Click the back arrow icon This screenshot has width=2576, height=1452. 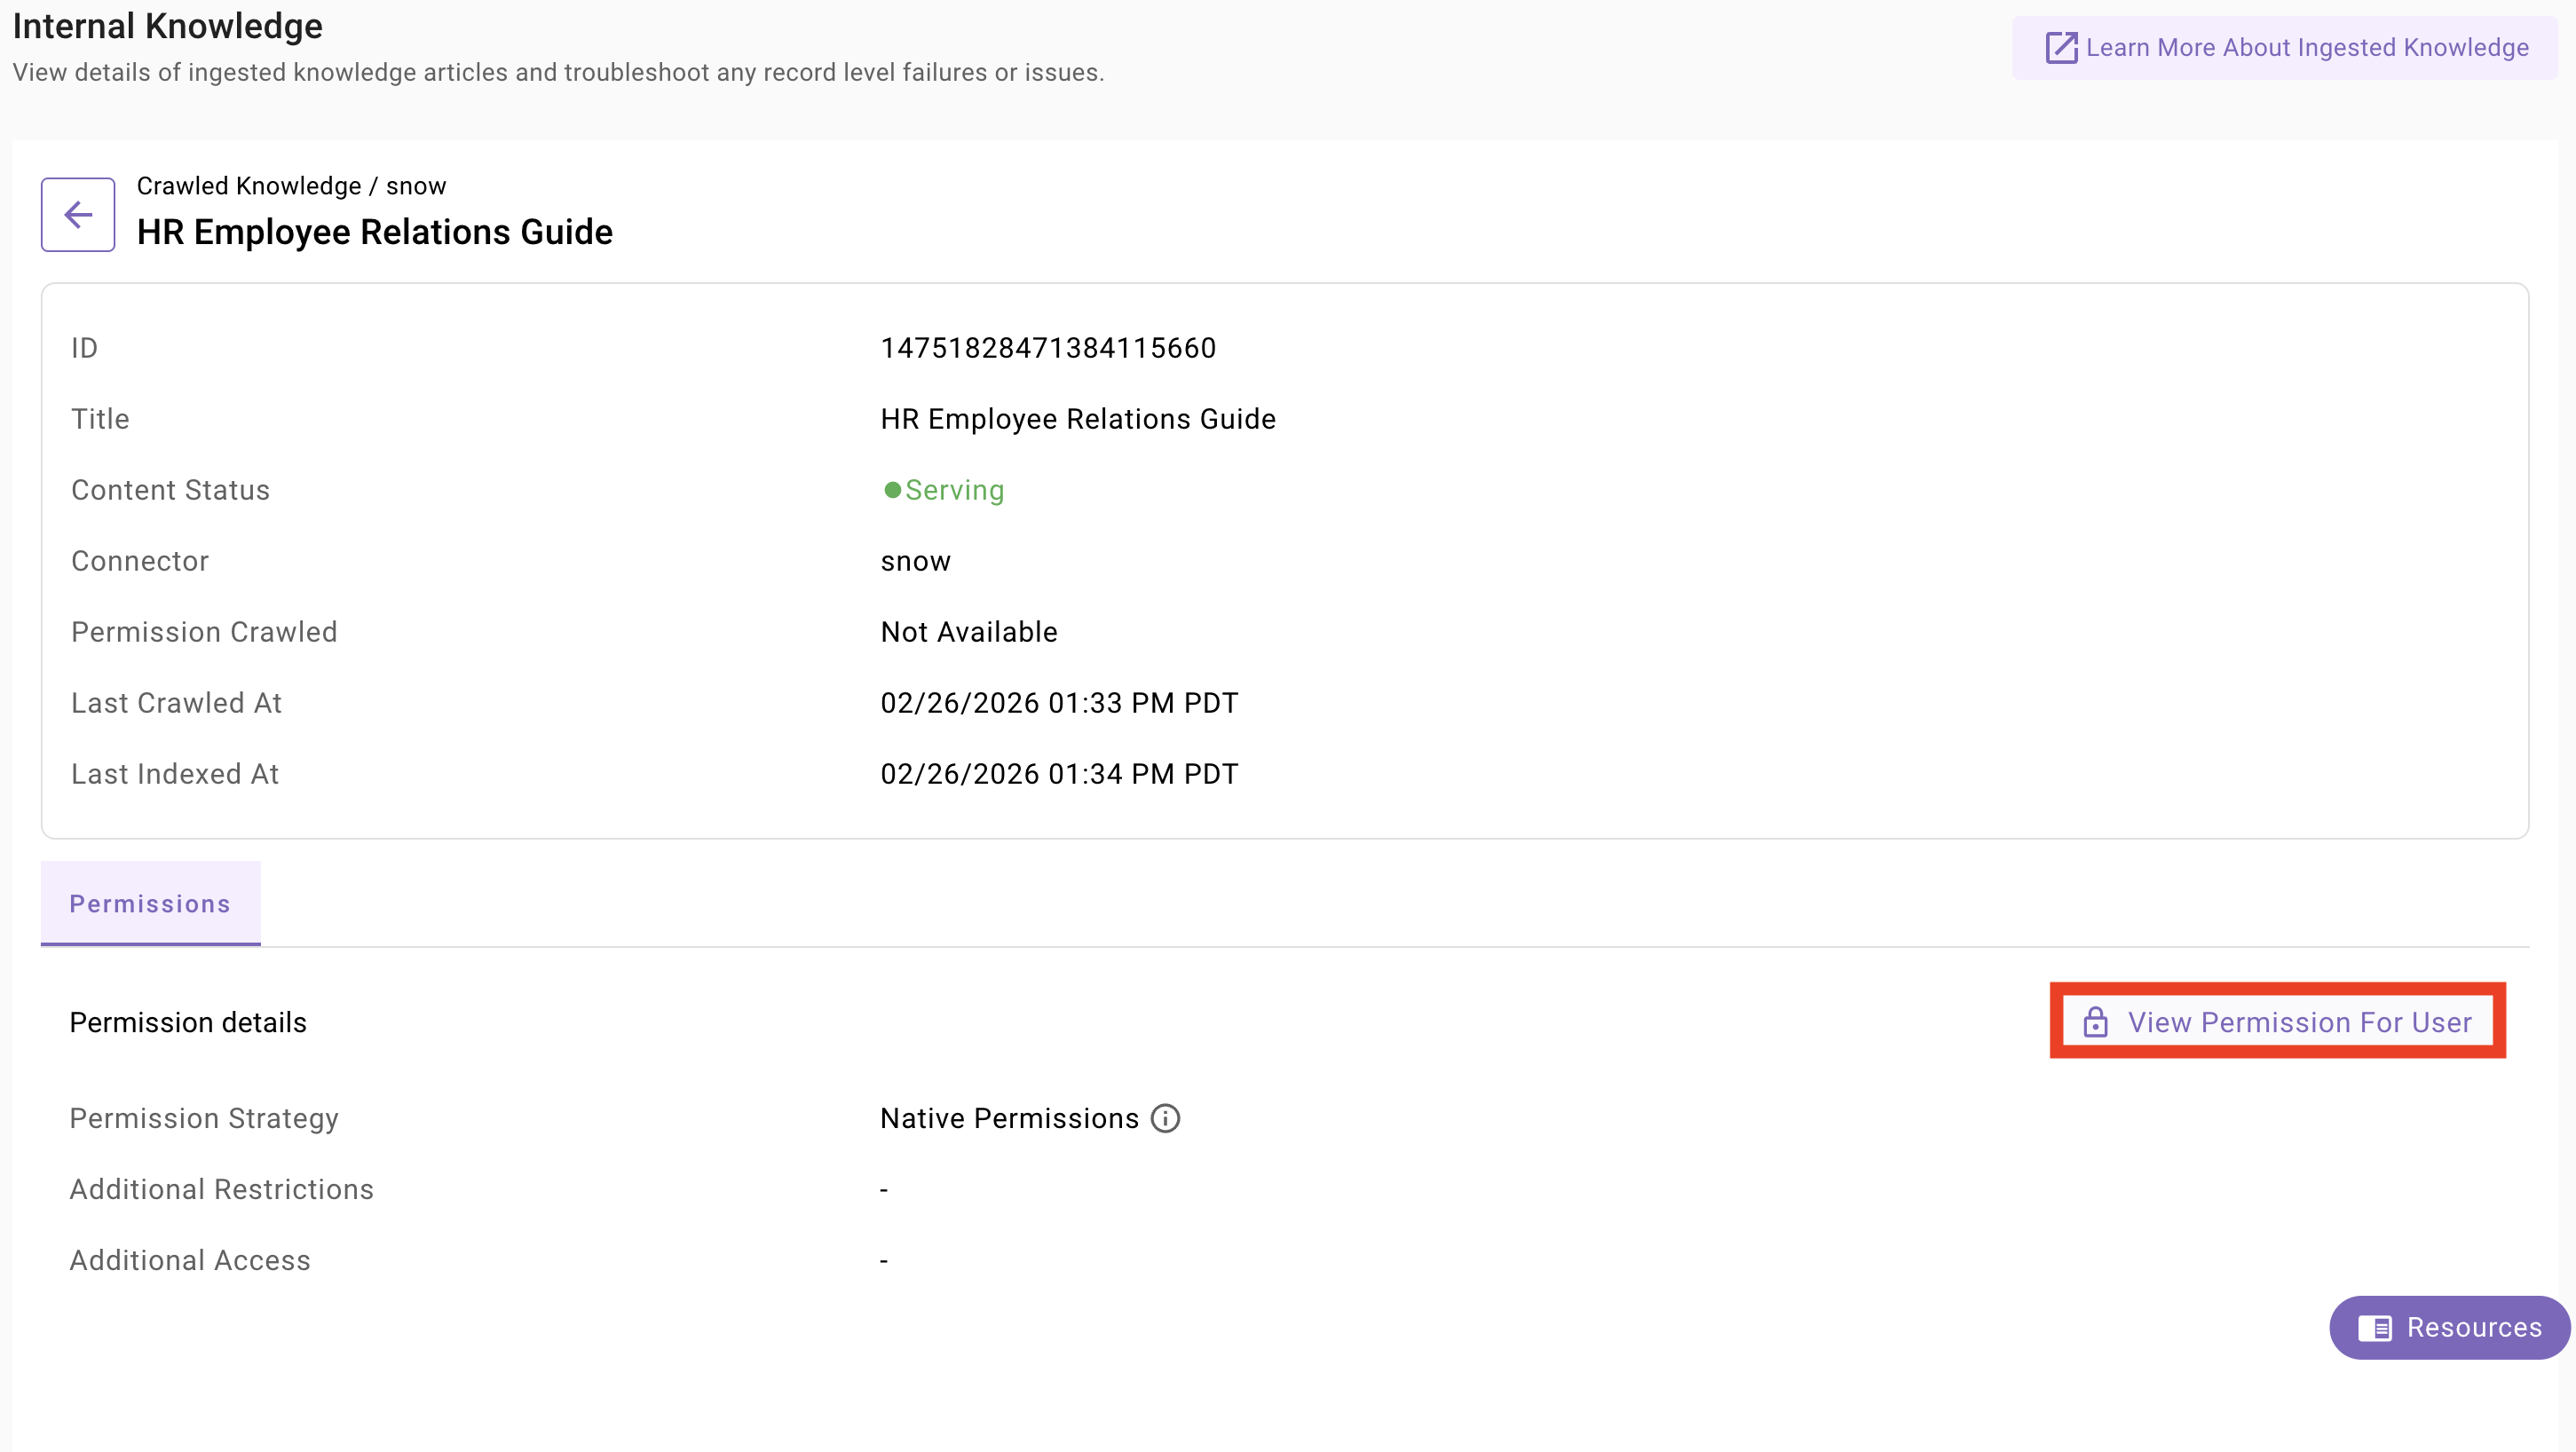click(78, 214)
